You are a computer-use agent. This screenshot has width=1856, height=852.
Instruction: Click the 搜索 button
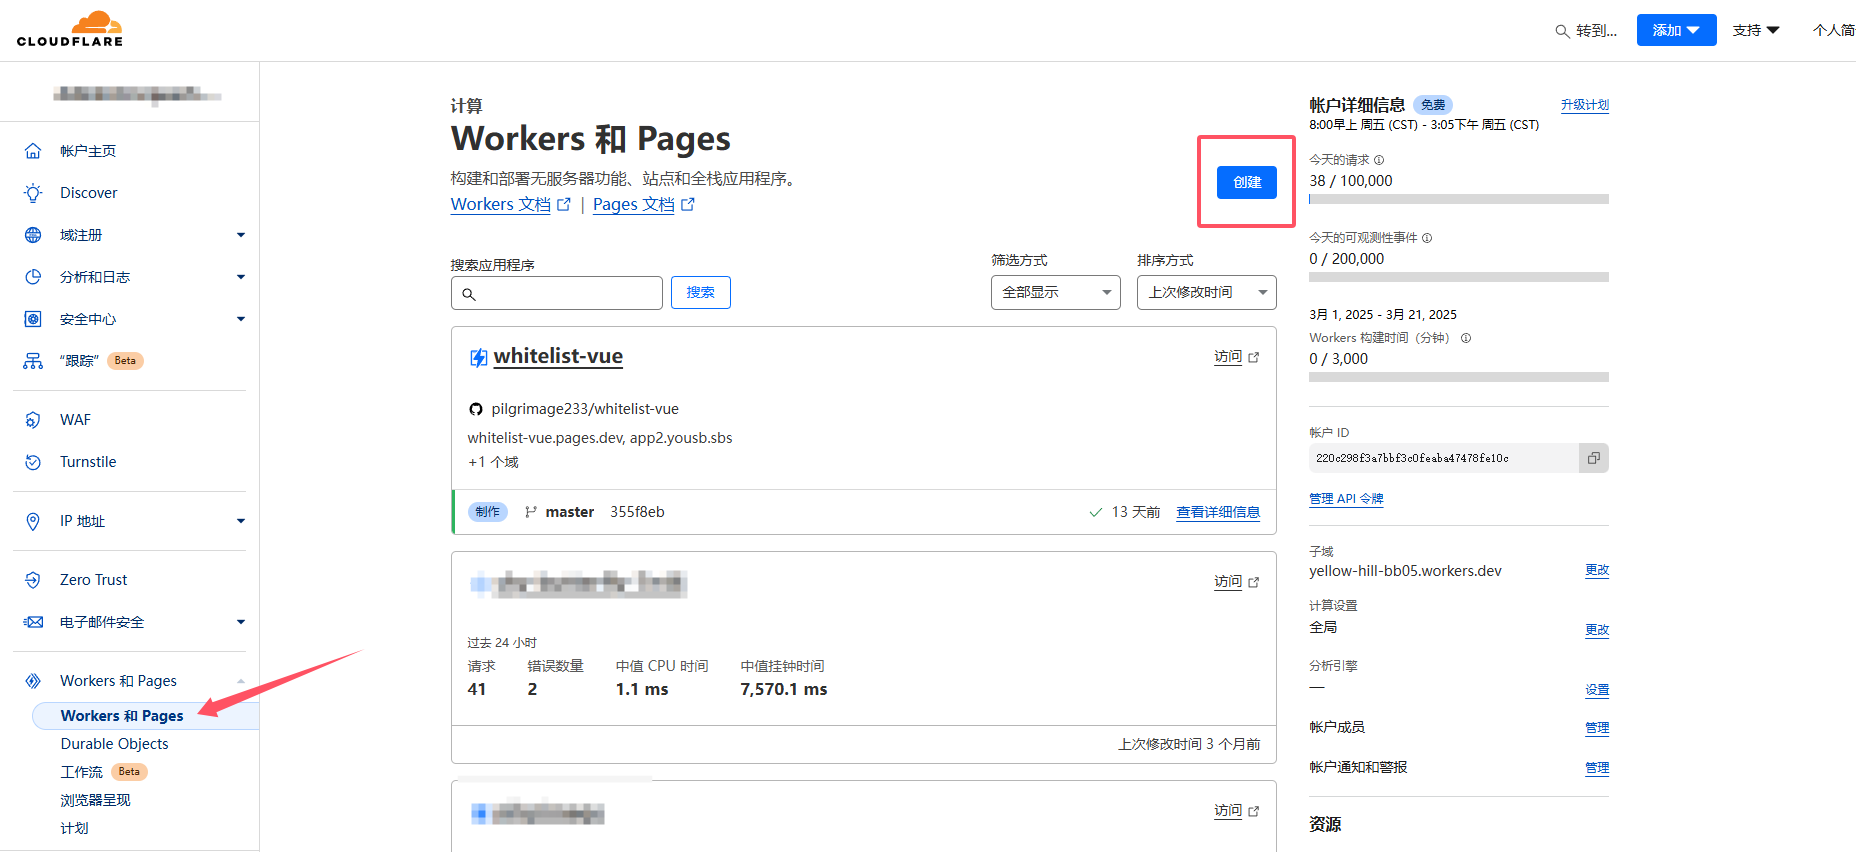[x=701, y=292]
